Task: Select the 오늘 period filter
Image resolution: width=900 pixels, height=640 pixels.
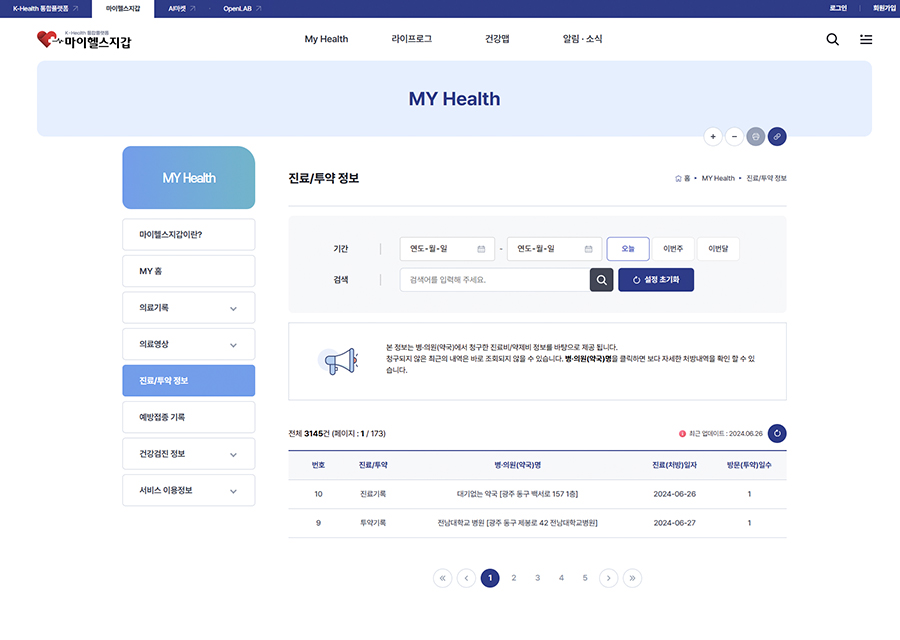Action: [x=628, y=249]
